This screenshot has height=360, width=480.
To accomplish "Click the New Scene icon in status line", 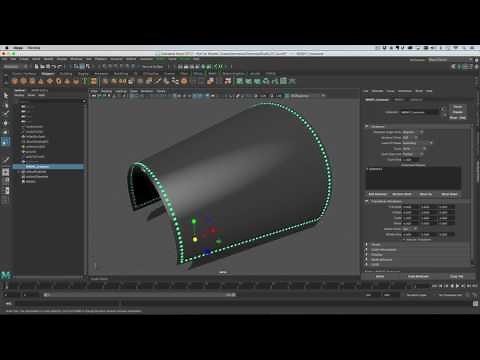I will pyautogui.click(x=36, y=66).
